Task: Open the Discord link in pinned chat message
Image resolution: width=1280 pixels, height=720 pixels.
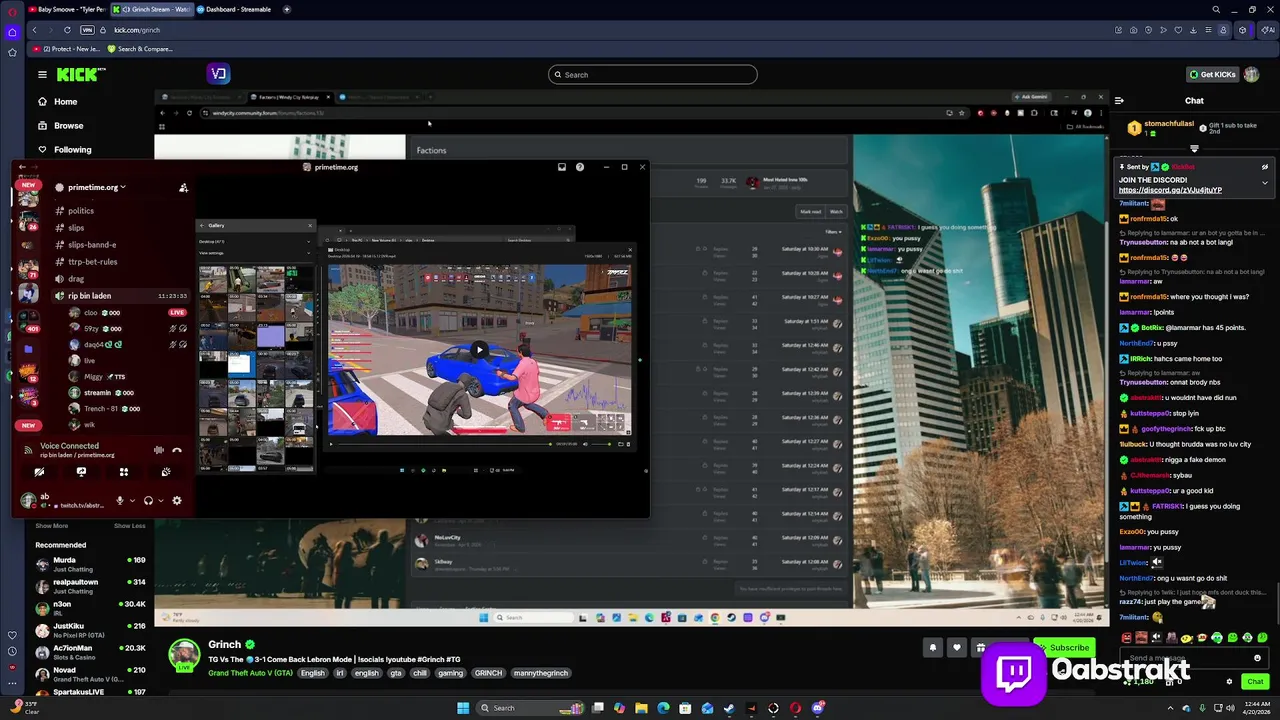Action: pyautogui.click(x=1170, y=190)
